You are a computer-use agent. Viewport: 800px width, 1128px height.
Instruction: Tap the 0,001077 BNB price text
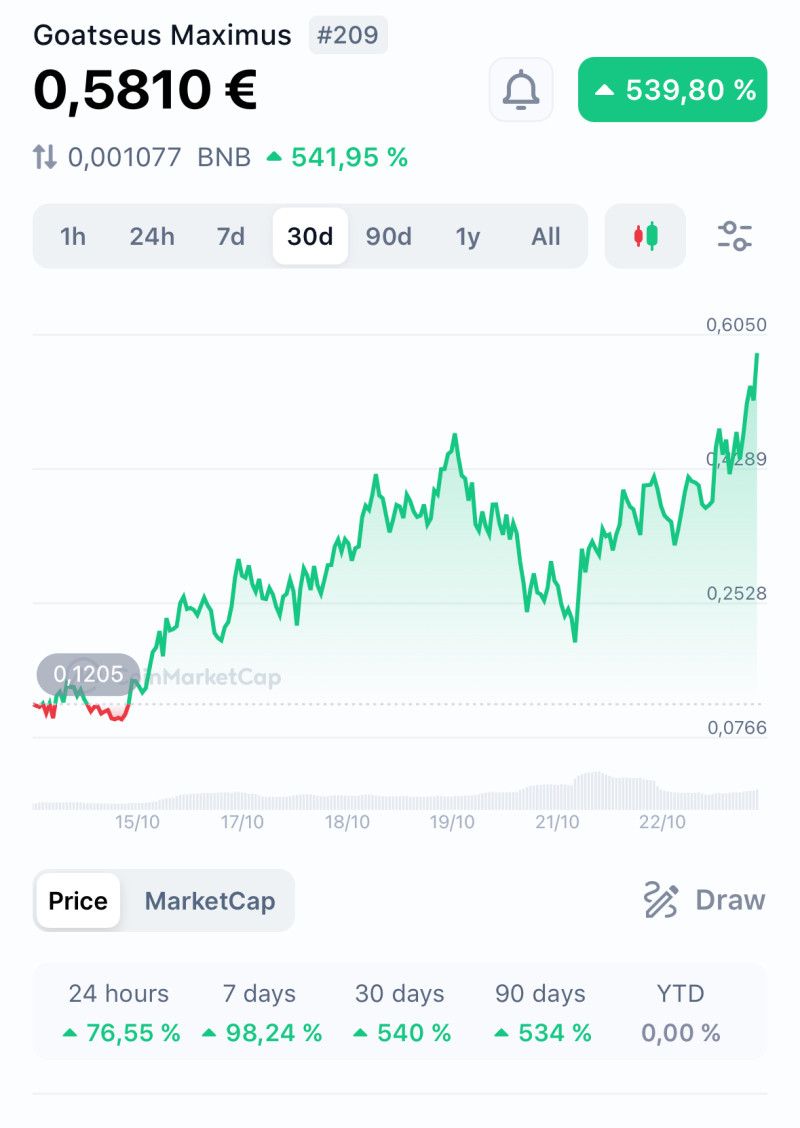(x=159, y=157)
